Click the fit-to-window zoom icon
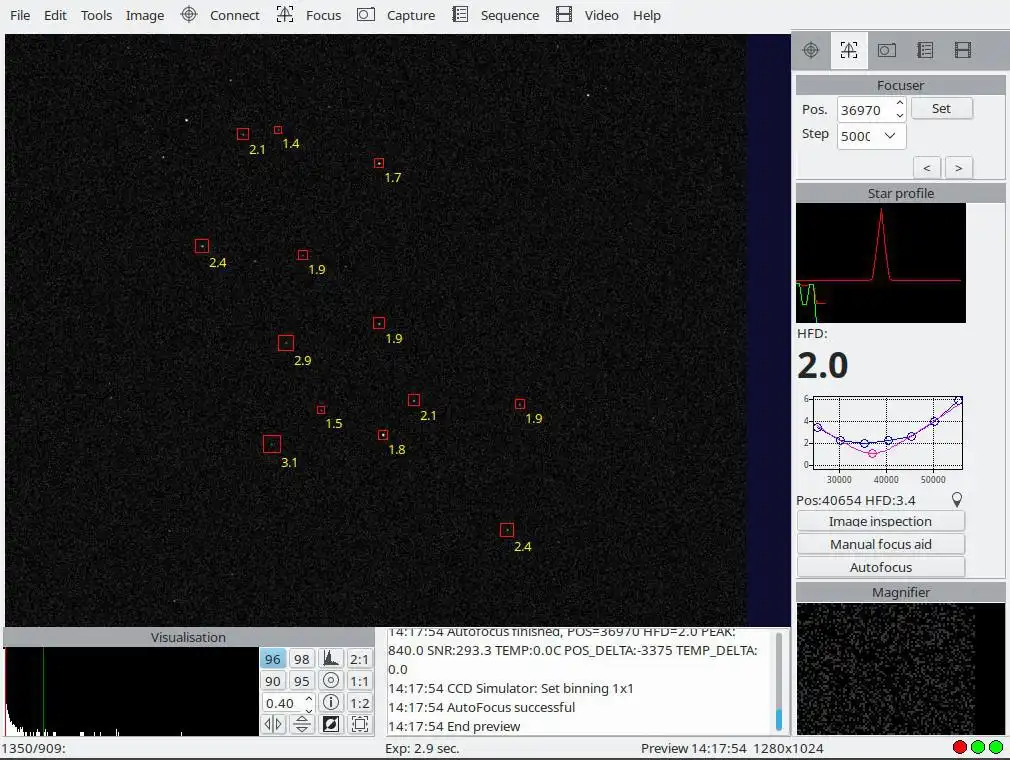1010x760 pixels. click(359, 724)
